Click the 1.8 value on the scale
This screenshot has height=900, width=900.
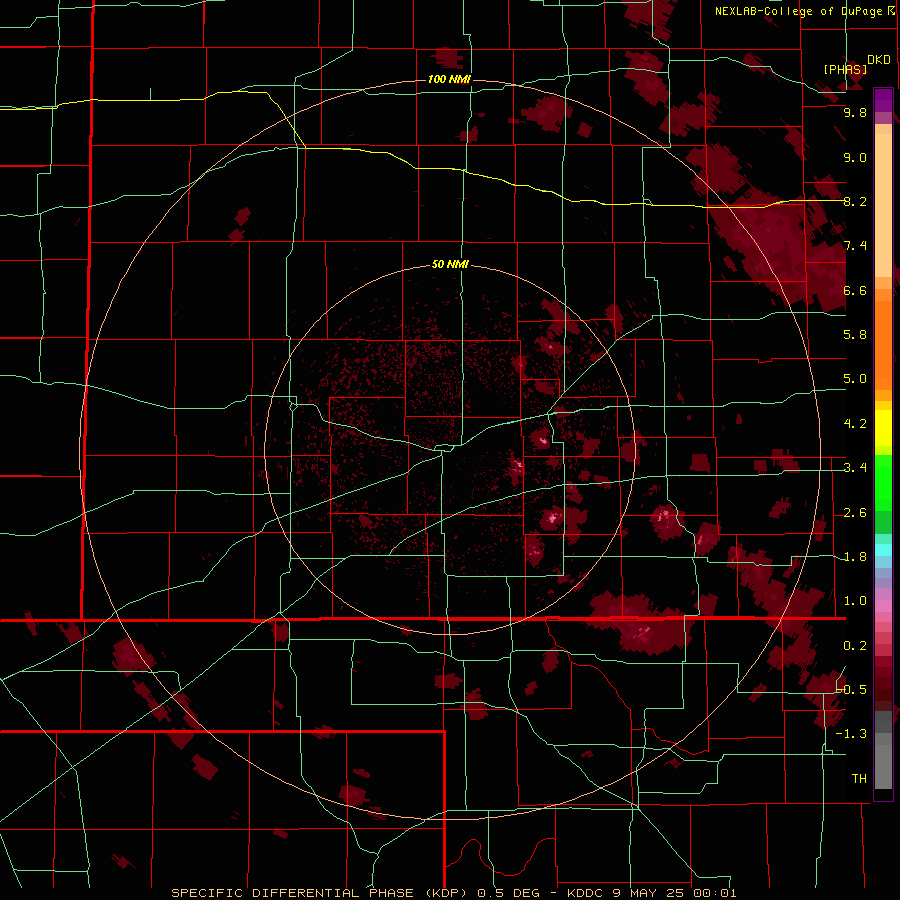[x=855, y=557]
